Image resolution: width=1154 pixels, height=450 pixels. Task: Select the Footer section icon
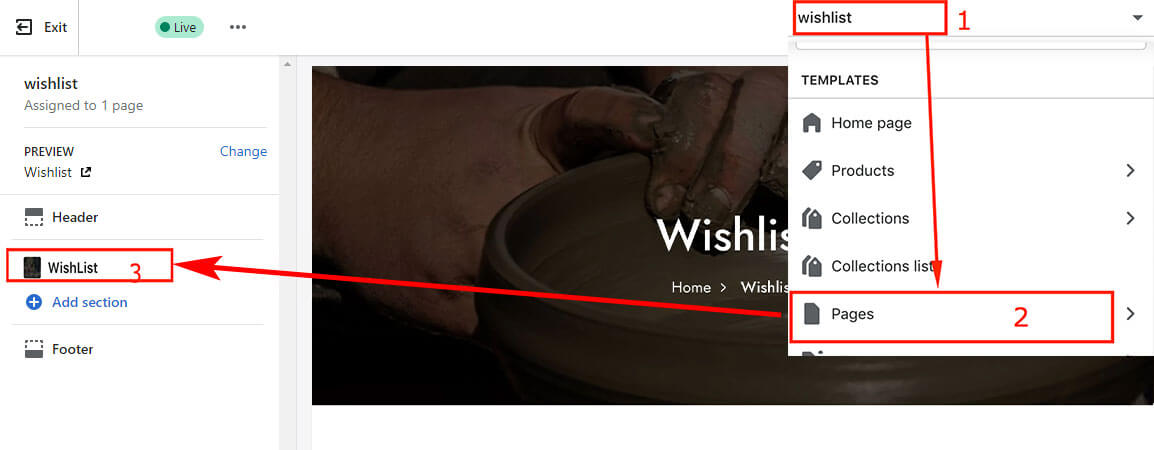(x=34, y=349)
